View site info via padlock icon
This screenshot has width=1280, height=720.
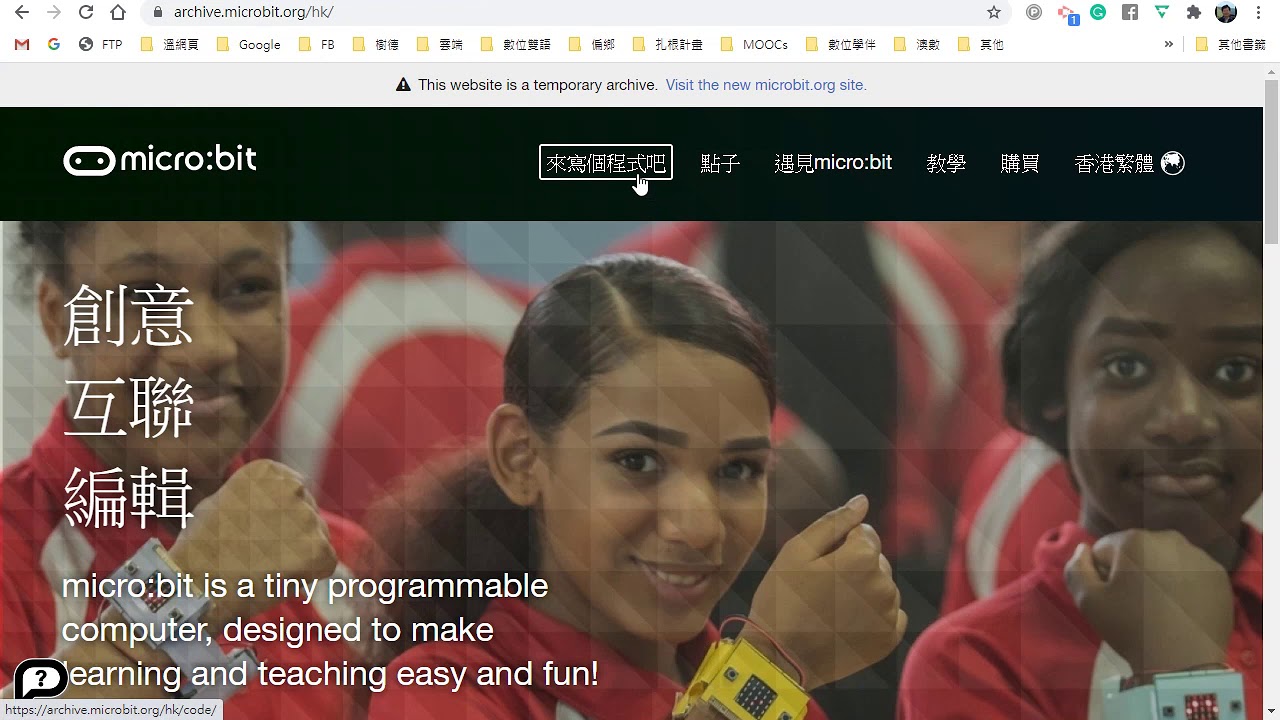[x=157, y=13]
